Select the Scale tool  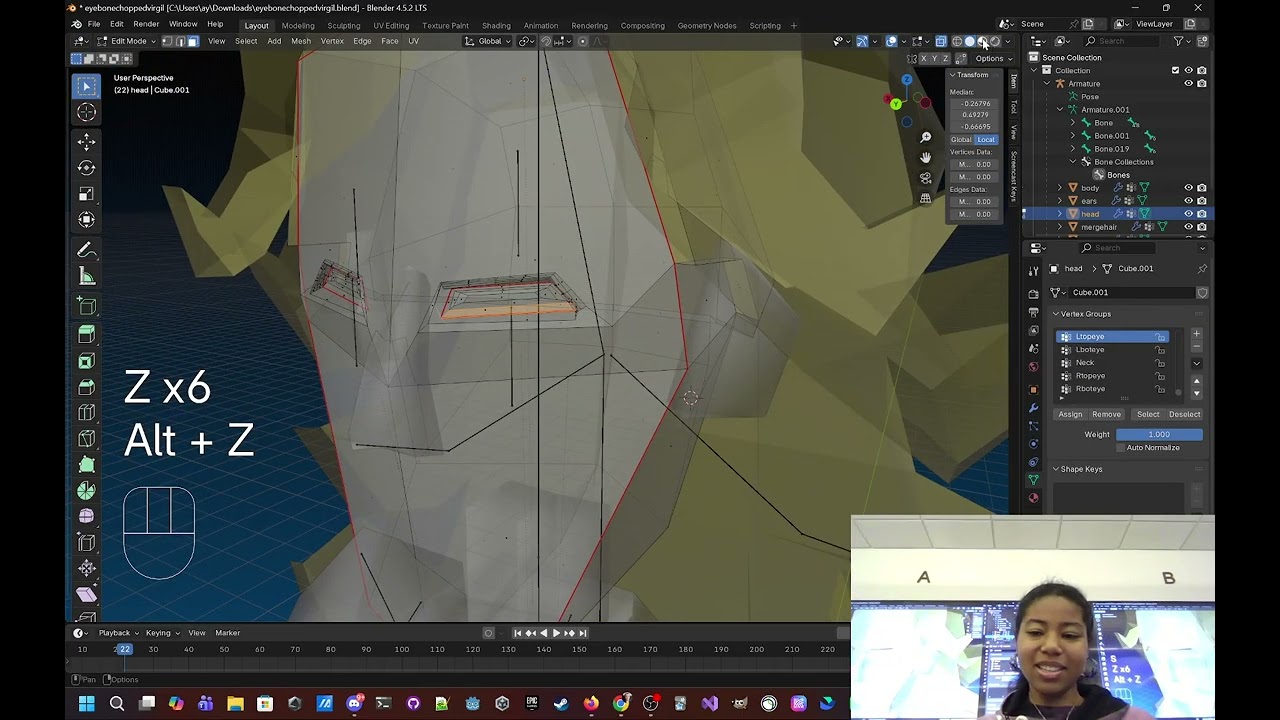pyautogui.click(x=87, y=194)
